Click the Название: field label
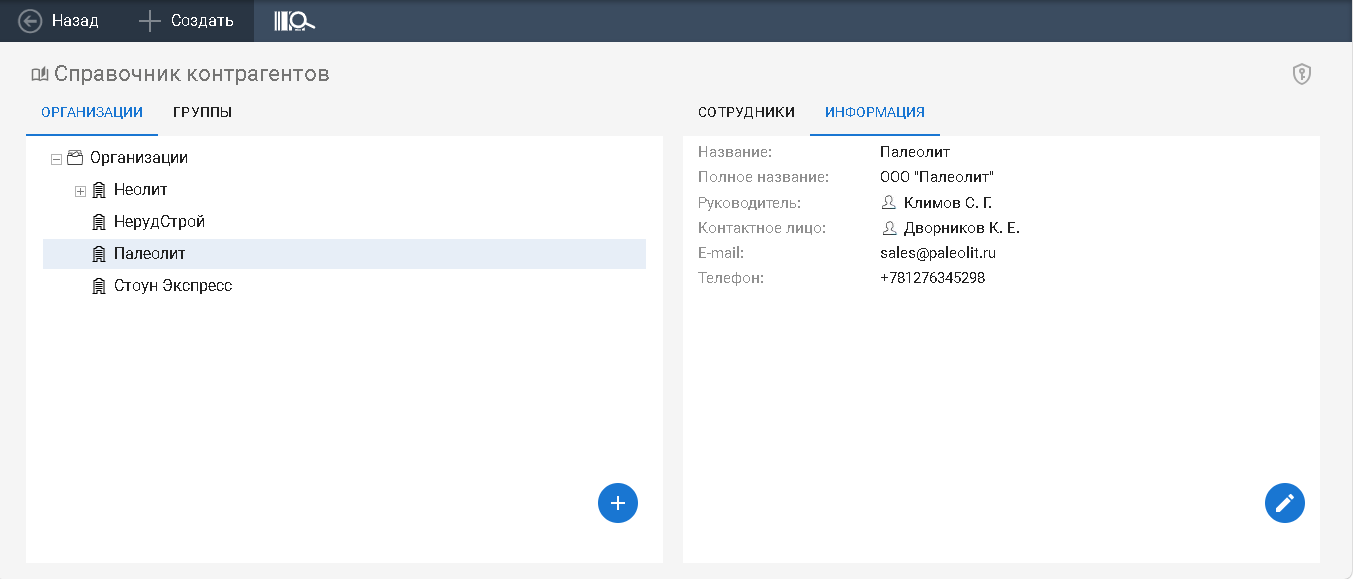The height and width of the screenshot is (579, 1353). 735,152
